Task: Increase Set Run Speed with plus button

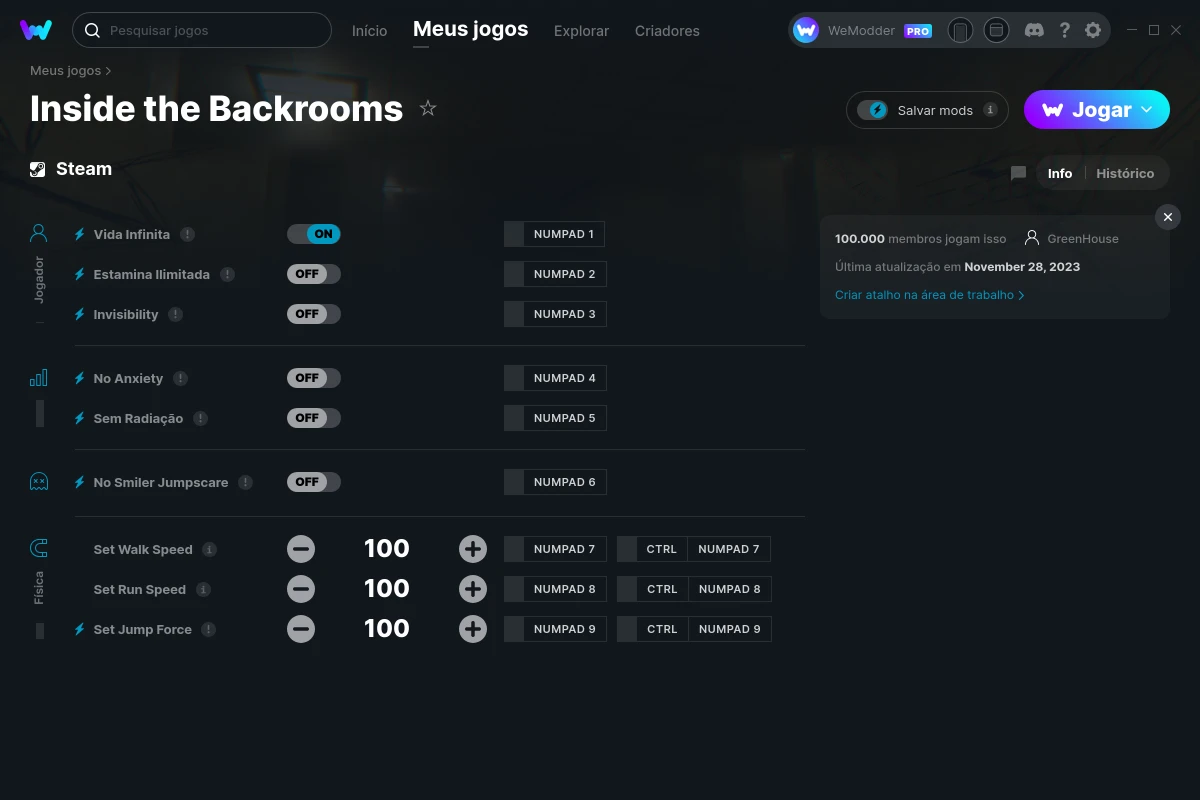Action: pos(473,589)
